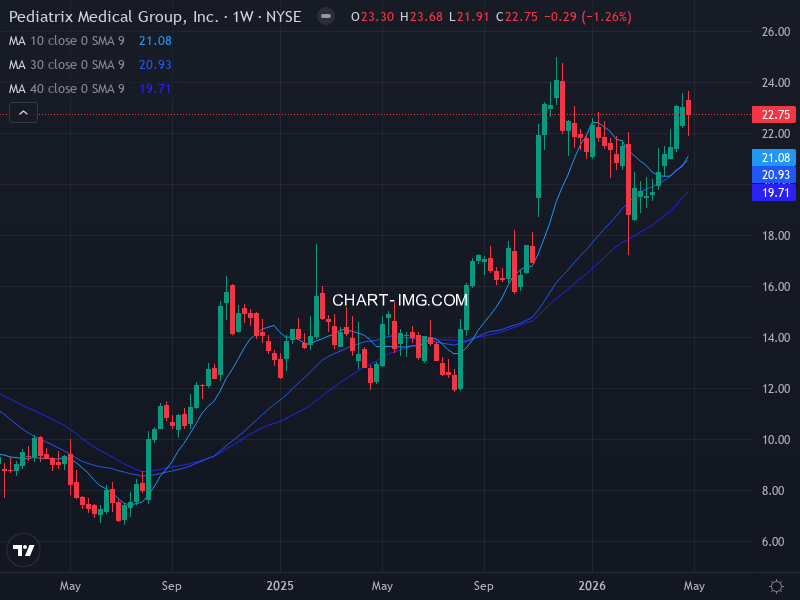Screen dimensions: 800x600
Task: Click current price label 22.75
Action: tap(774, 114)
